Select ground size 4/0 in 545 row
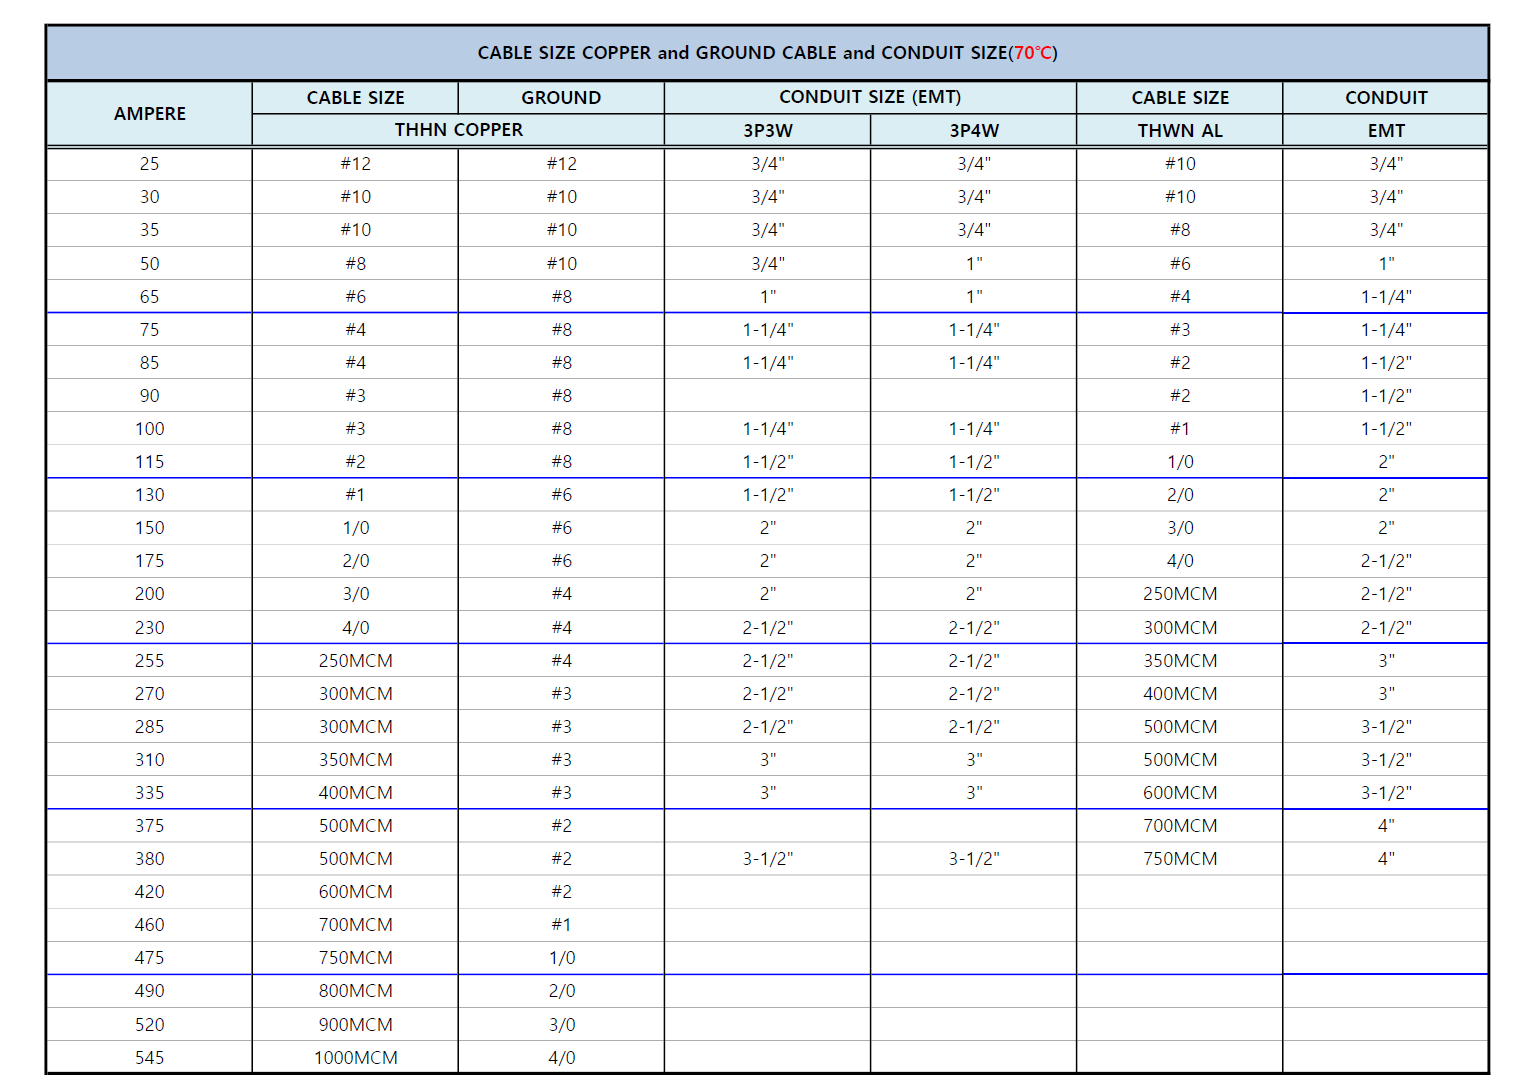The height and width of the screenshot is (1077, 1523). (x=562, y=1058)
